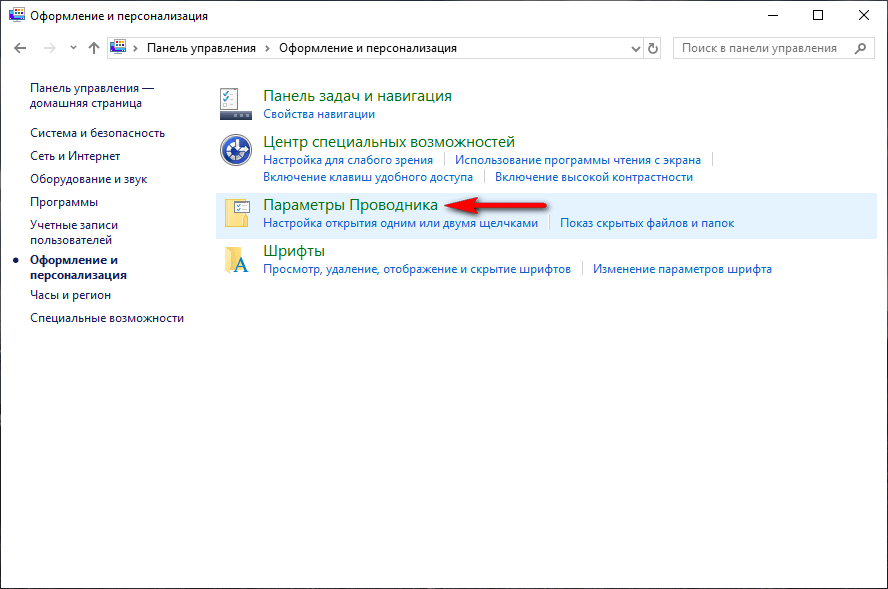
Task: Open Изменение параметров шрифта link
Action: click(682, 269)
